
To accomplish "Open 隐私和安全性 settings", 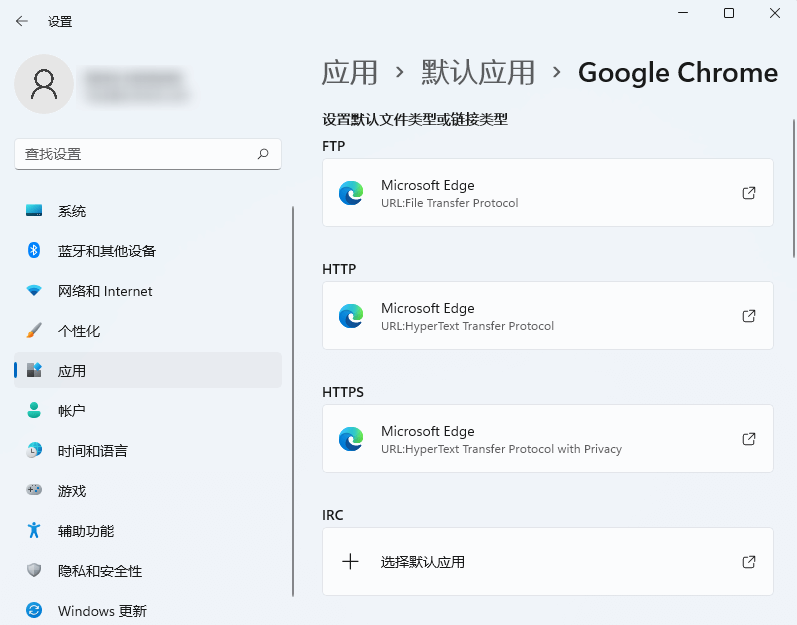I will 148,571.
